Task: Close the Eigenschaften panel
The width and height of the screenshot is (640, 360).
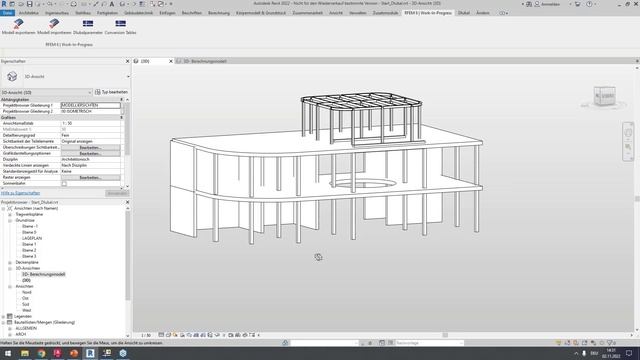Action: click(x=127, y=61)
